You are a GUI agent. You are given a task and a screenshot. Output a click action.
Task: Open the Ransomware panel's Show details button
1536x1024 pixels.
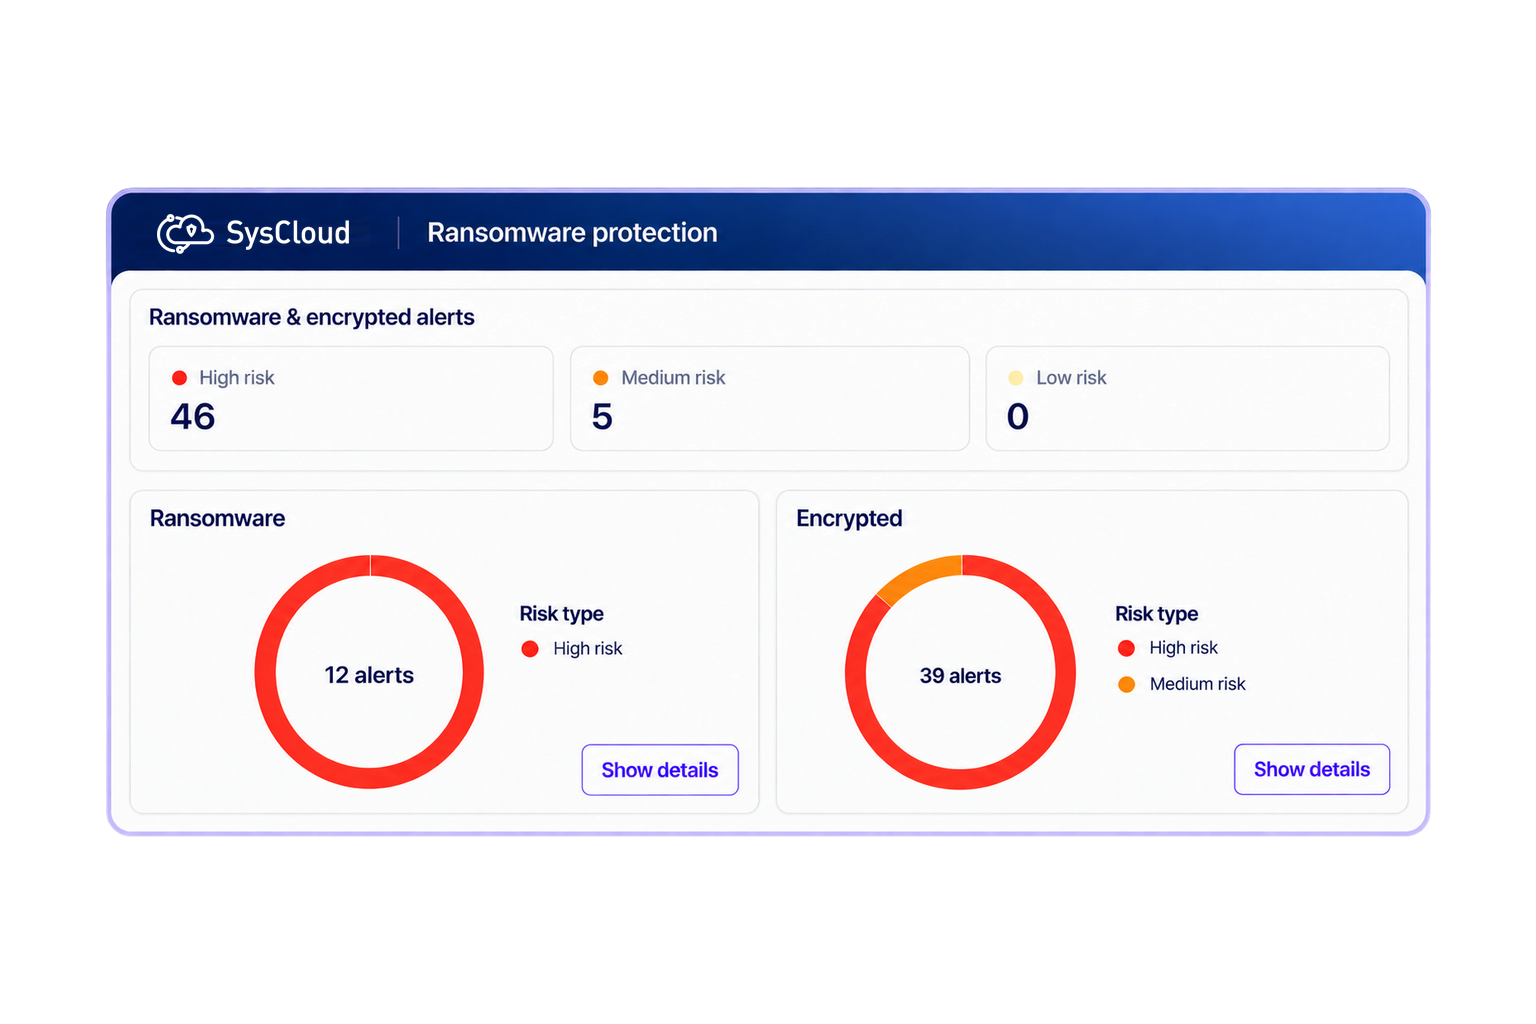coord(660,770)
